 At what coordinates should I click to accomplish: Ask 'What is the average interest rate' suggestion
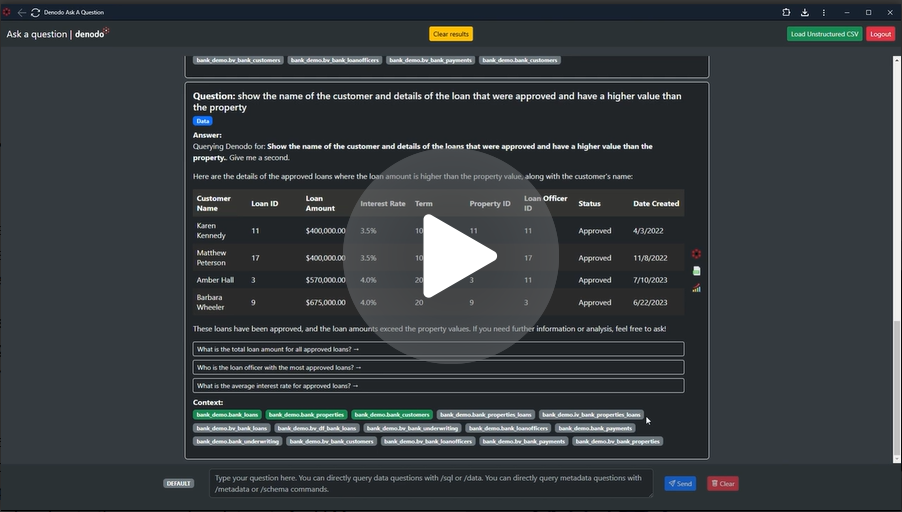click(x=438, y=386)
